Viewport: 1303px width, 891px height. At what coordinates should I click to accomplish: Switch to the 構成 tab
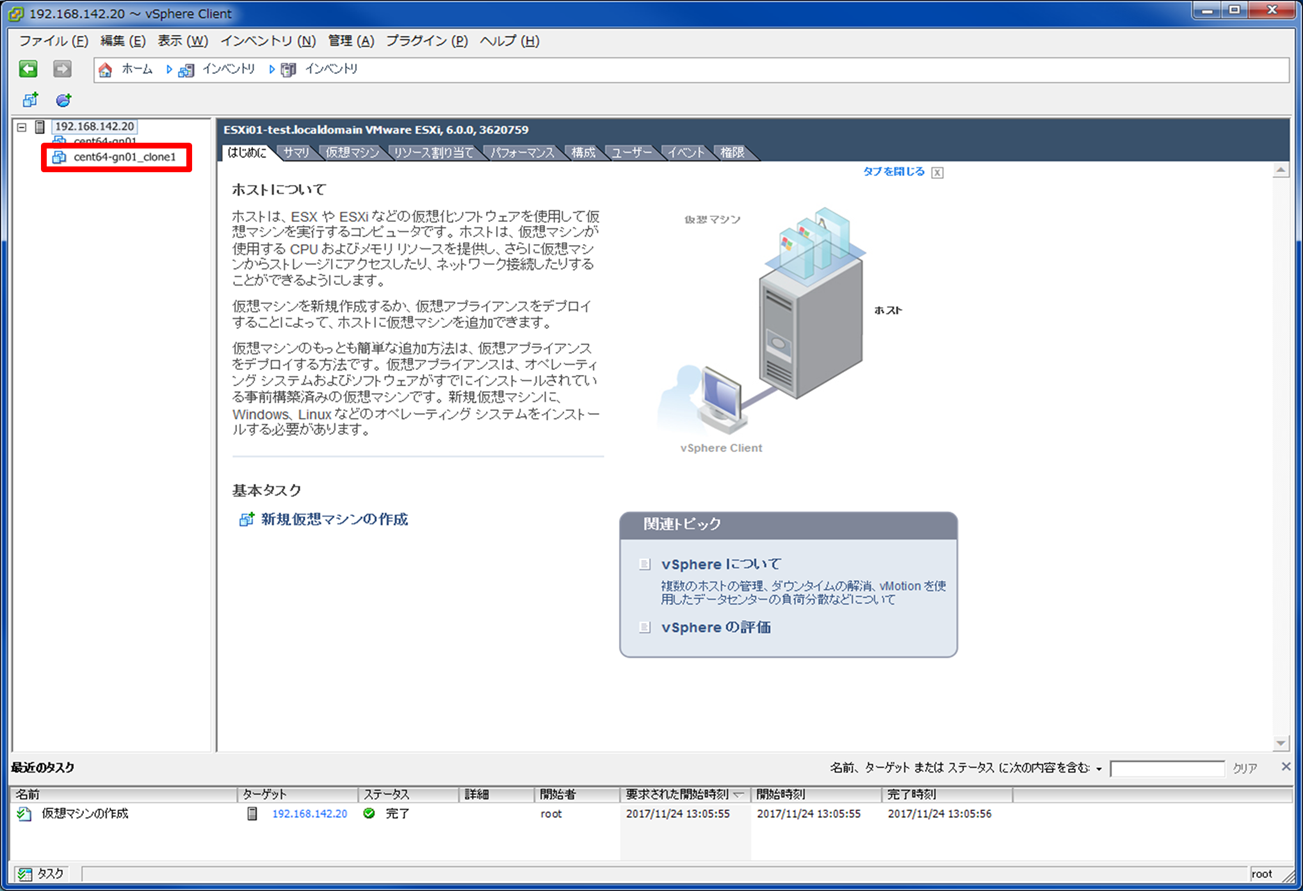pyautogui.click(x=583, y=153)
